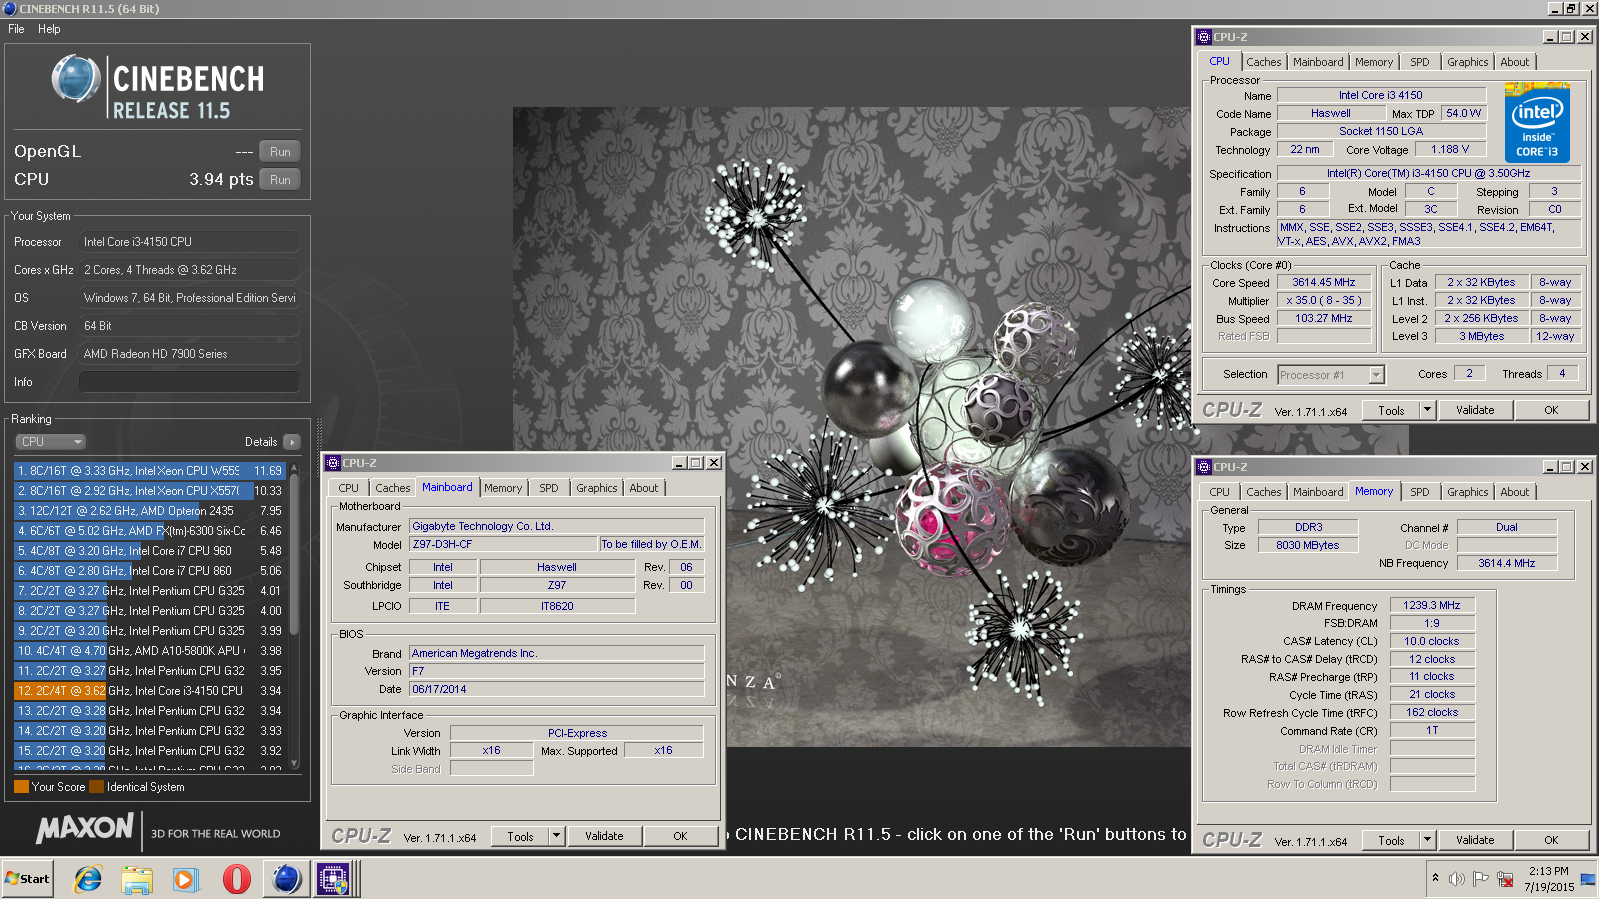
Task: Switch to CPU tab in Mainboard CPU-Z window
Action: (x=348, y=488)
